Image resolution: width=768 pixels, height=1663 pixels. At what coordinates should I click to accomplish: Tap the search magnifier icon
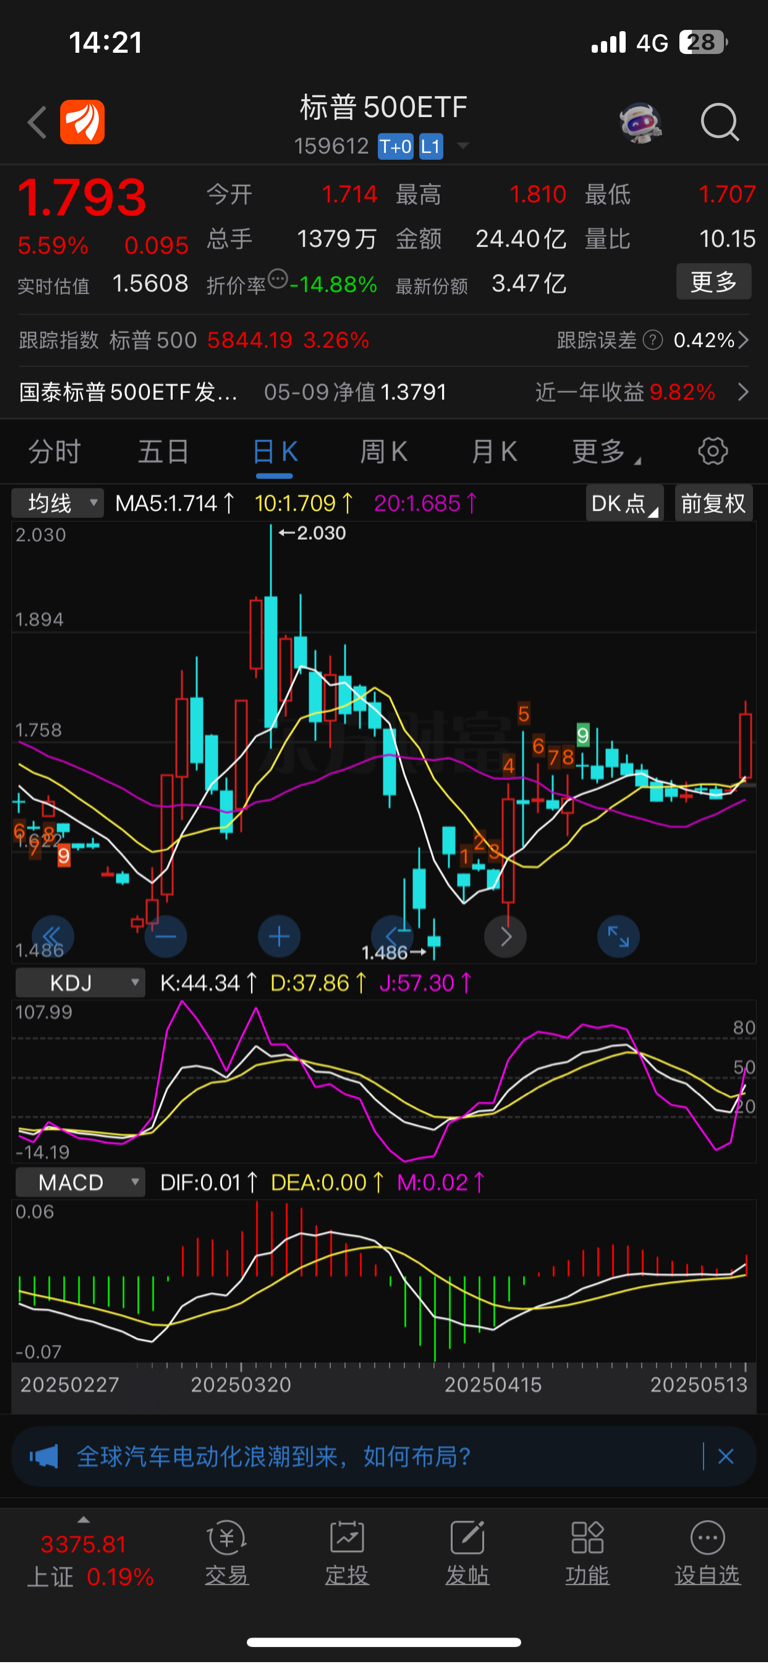[719, 123]
